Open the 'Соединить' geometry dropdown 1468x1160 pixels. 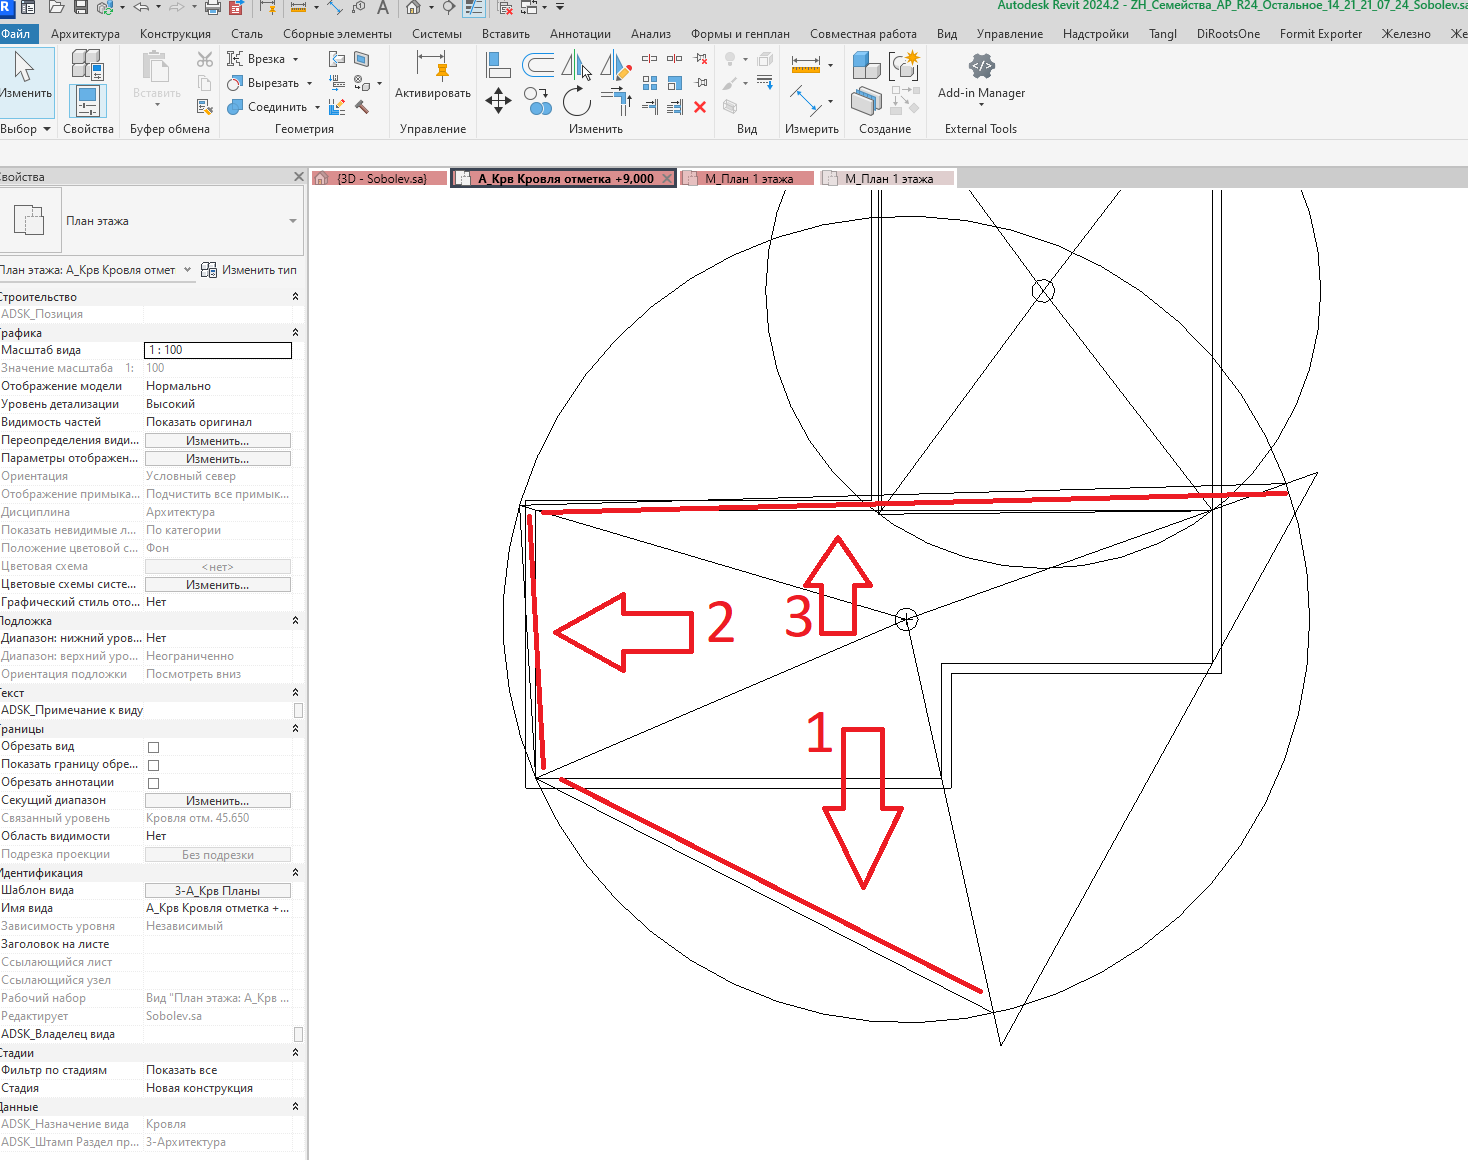(318, 107)
